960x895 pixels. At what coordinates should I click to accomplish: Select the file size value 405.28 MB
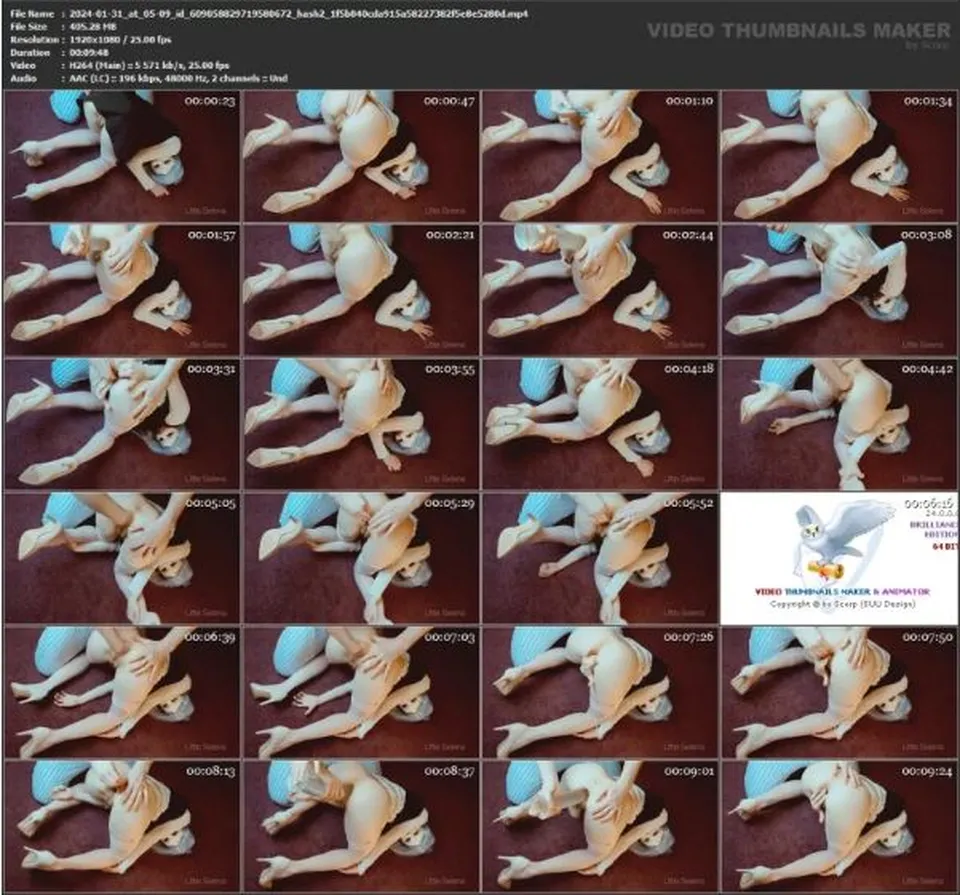pyautogui.click(x=93, y=26)
